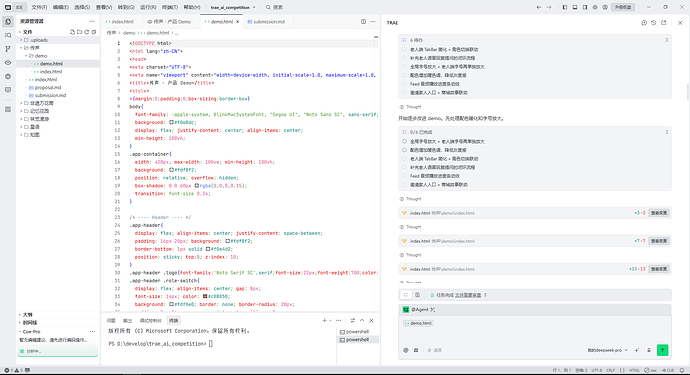Check the Feed item in 0/6 已完成 list
Viewport: 690px width, 375px height.
[x=404, y=176]
